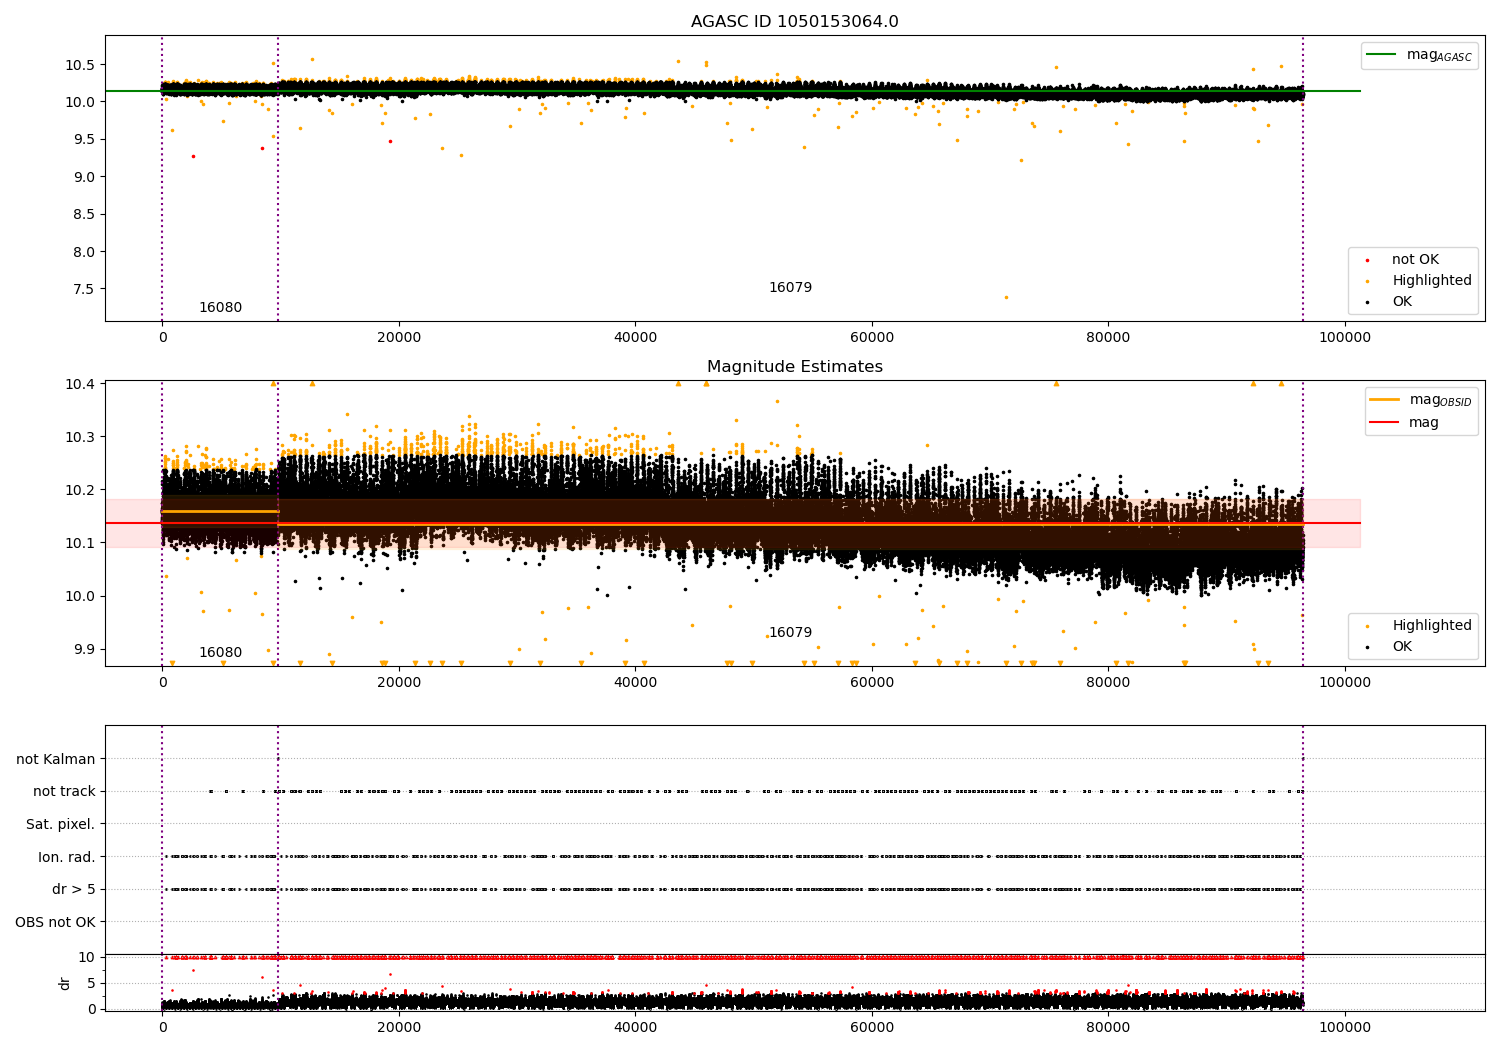
Task: Click the orange line key beside mag OBSID
Action: [x=1384, y=400]
